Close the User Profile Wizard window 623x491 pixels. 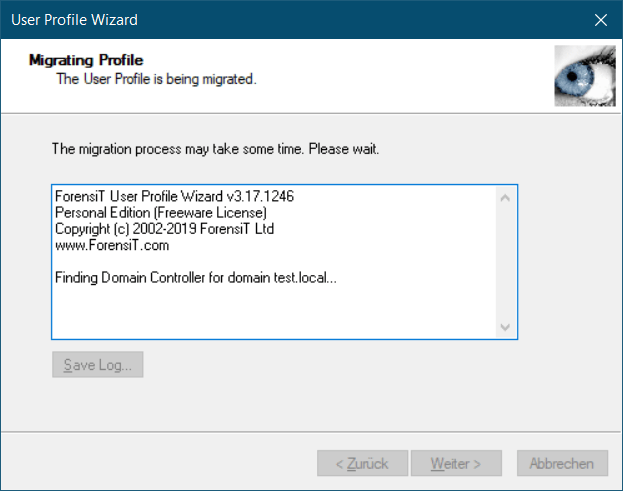600,19
